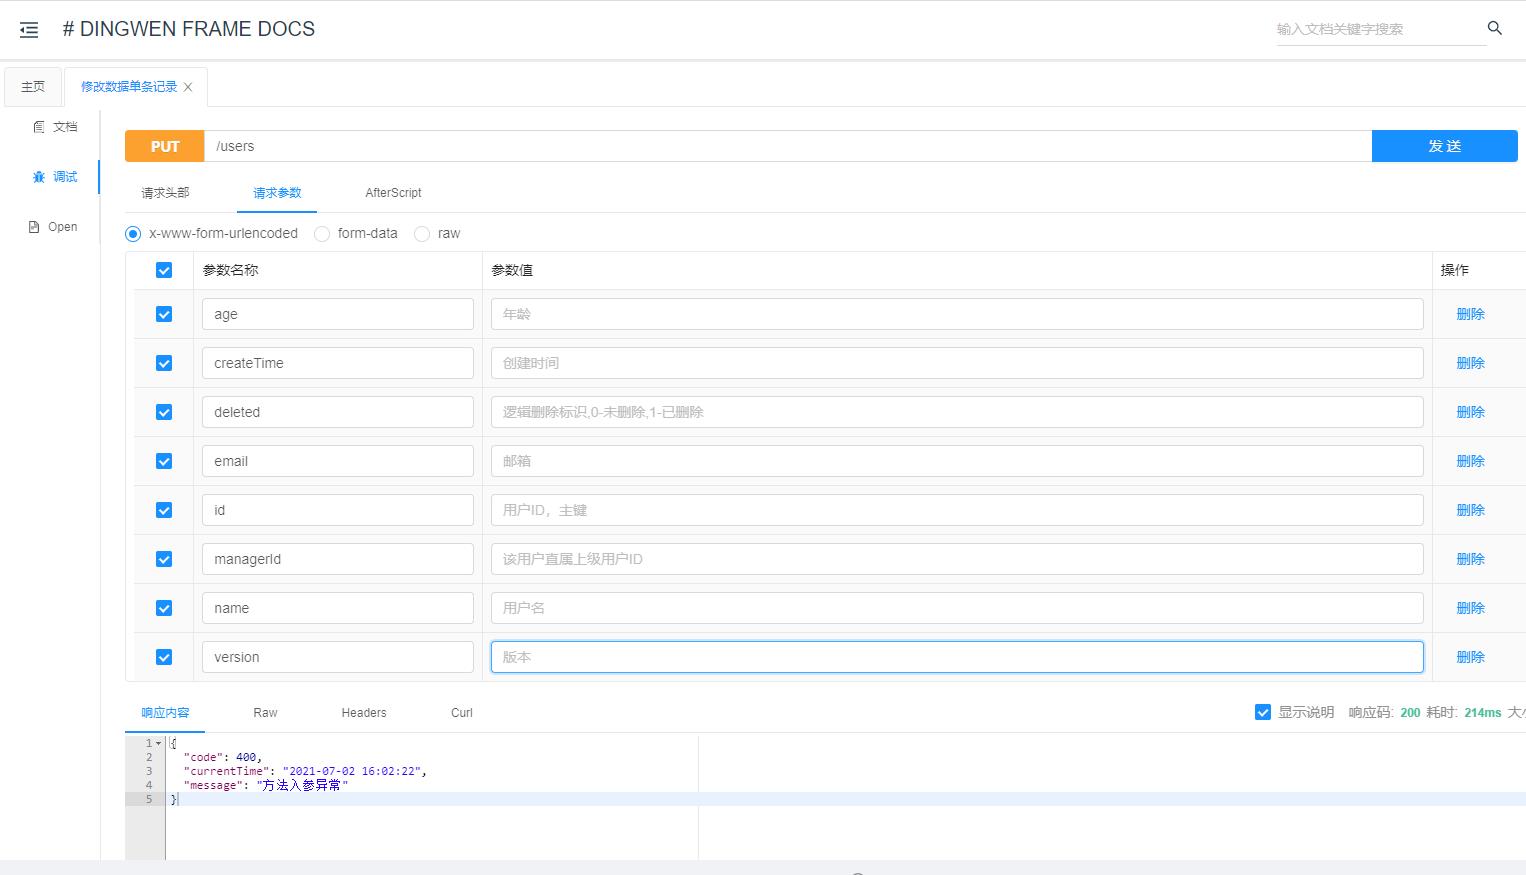The height and width of the screenshot is (875, 1526).
Task: Select the raw radio option
Action: [422, 234]
